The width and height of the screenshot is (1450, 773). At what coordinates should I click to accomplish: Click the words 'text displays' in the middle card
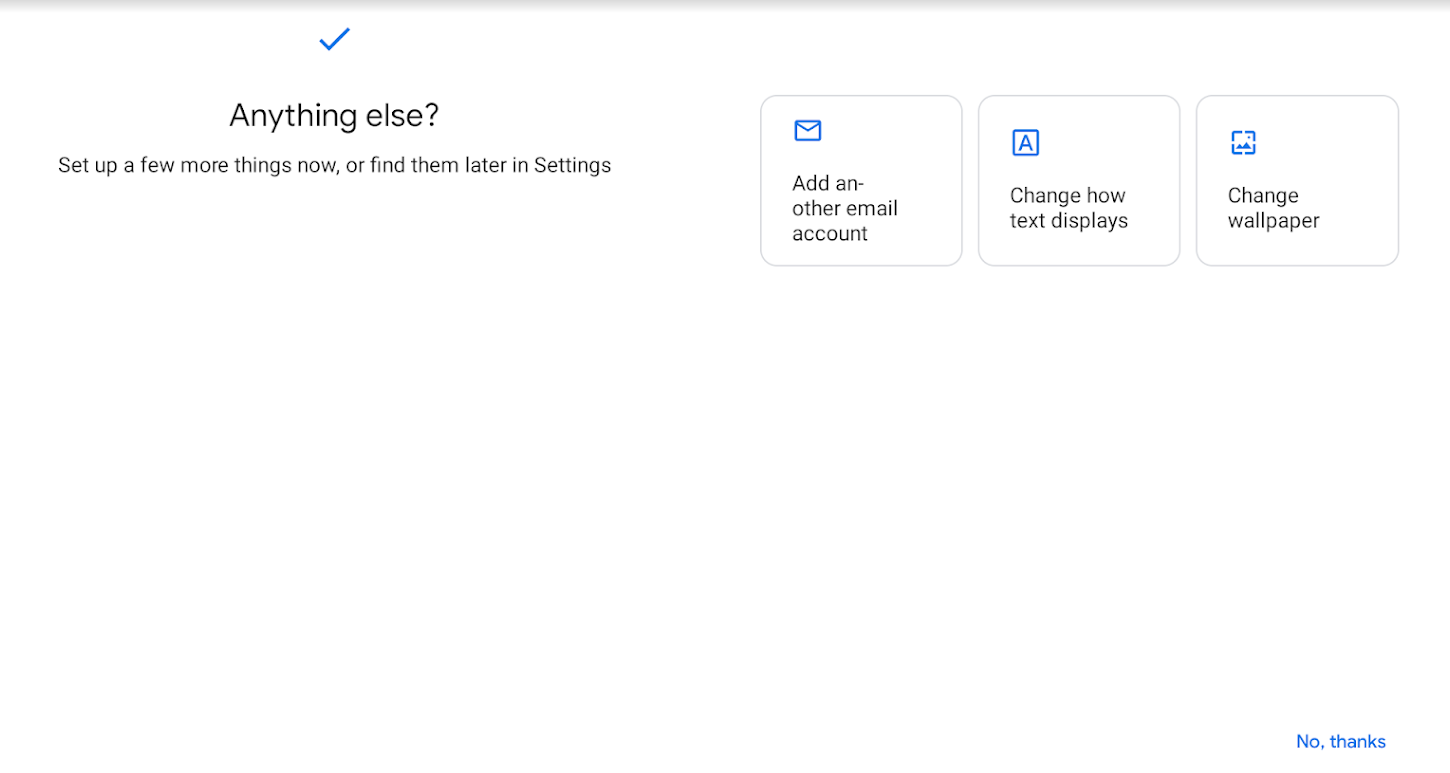1068,221
